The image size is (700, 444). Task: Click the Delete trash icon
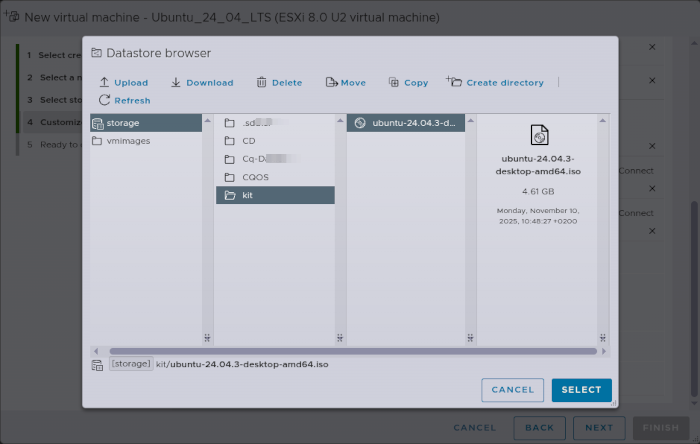point(261,83)
